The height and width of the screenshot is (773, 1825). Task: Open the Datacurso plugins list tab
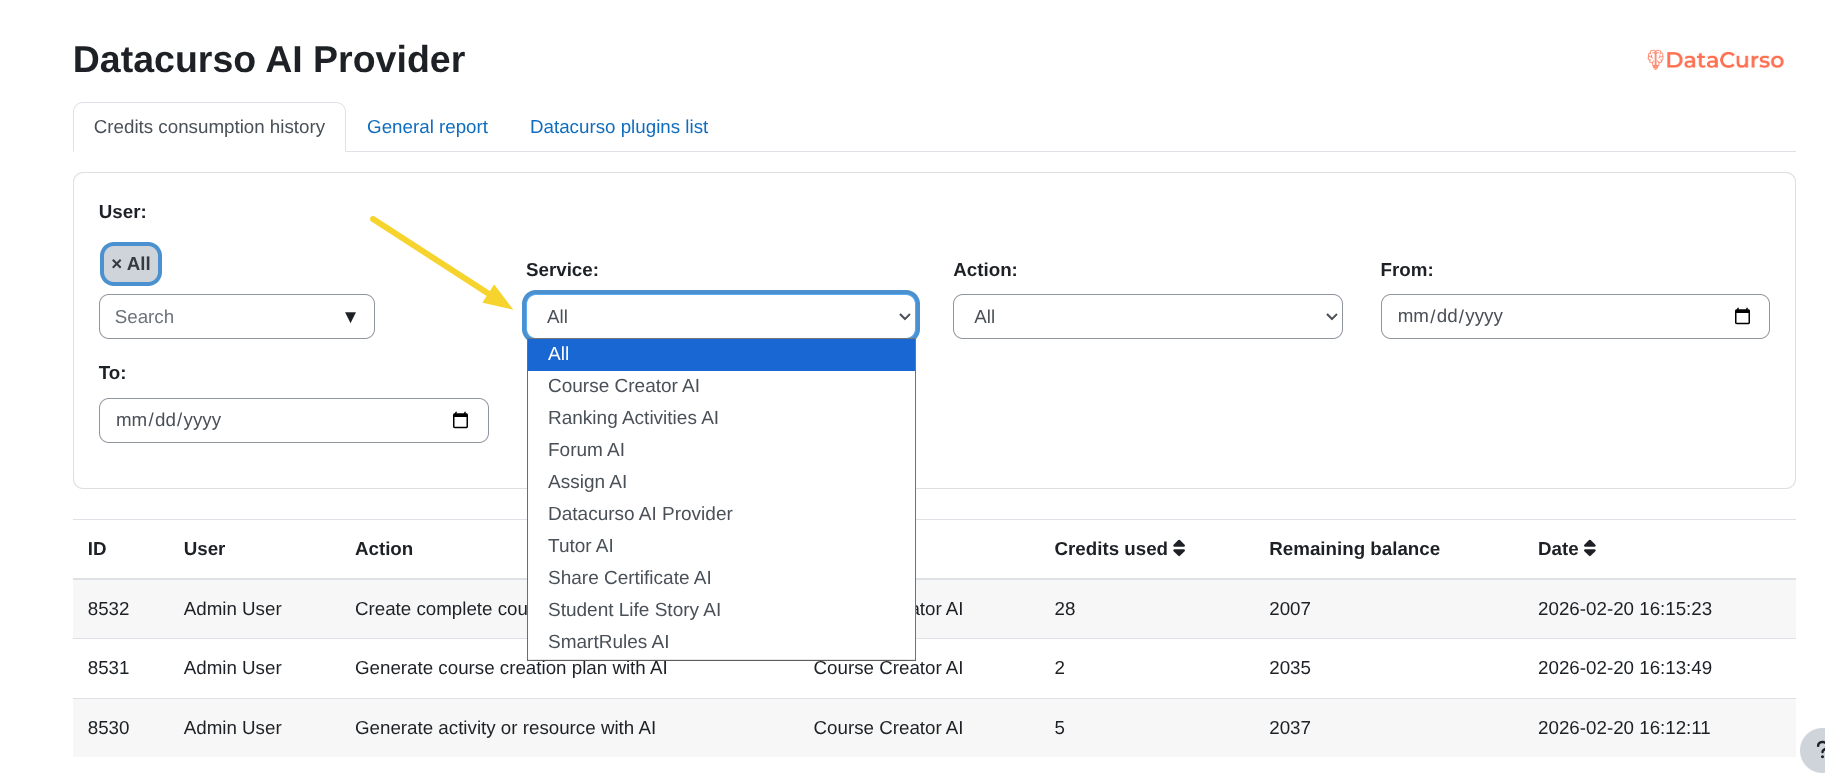[x=618, y=127]
